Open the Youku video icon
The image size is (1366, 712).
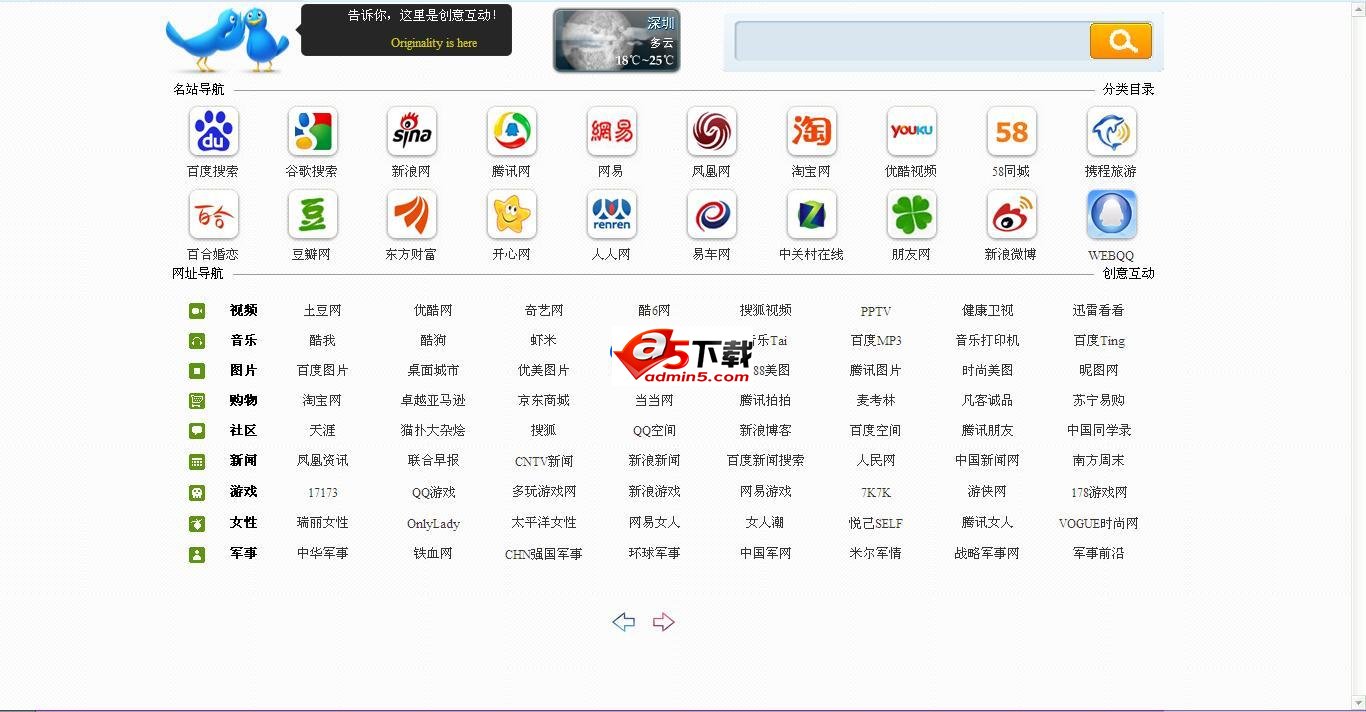click(911, 132)
